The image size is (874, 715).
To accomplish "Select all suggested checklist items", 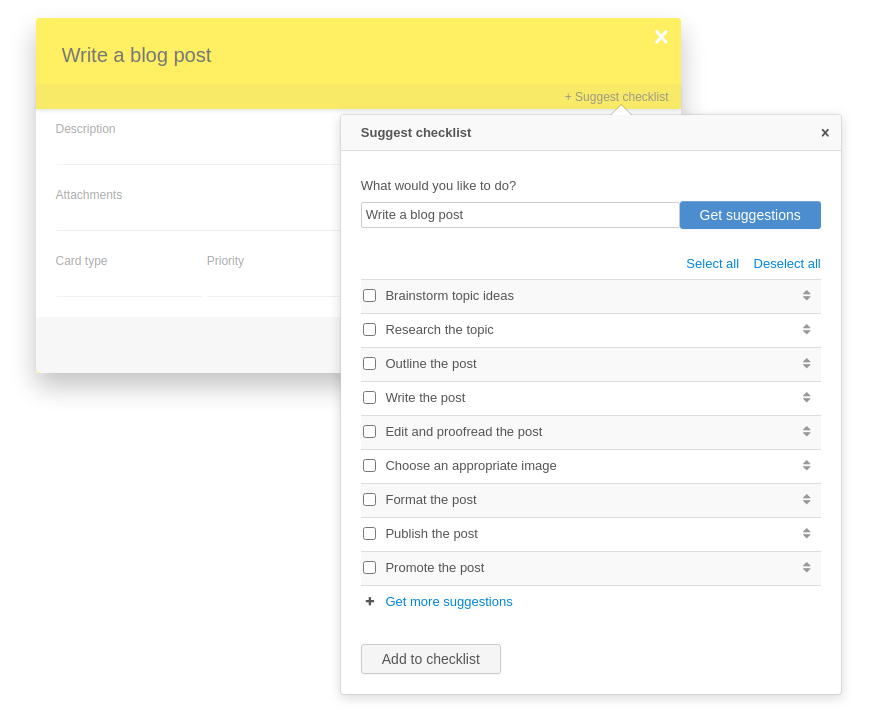I will pos(712,263).
